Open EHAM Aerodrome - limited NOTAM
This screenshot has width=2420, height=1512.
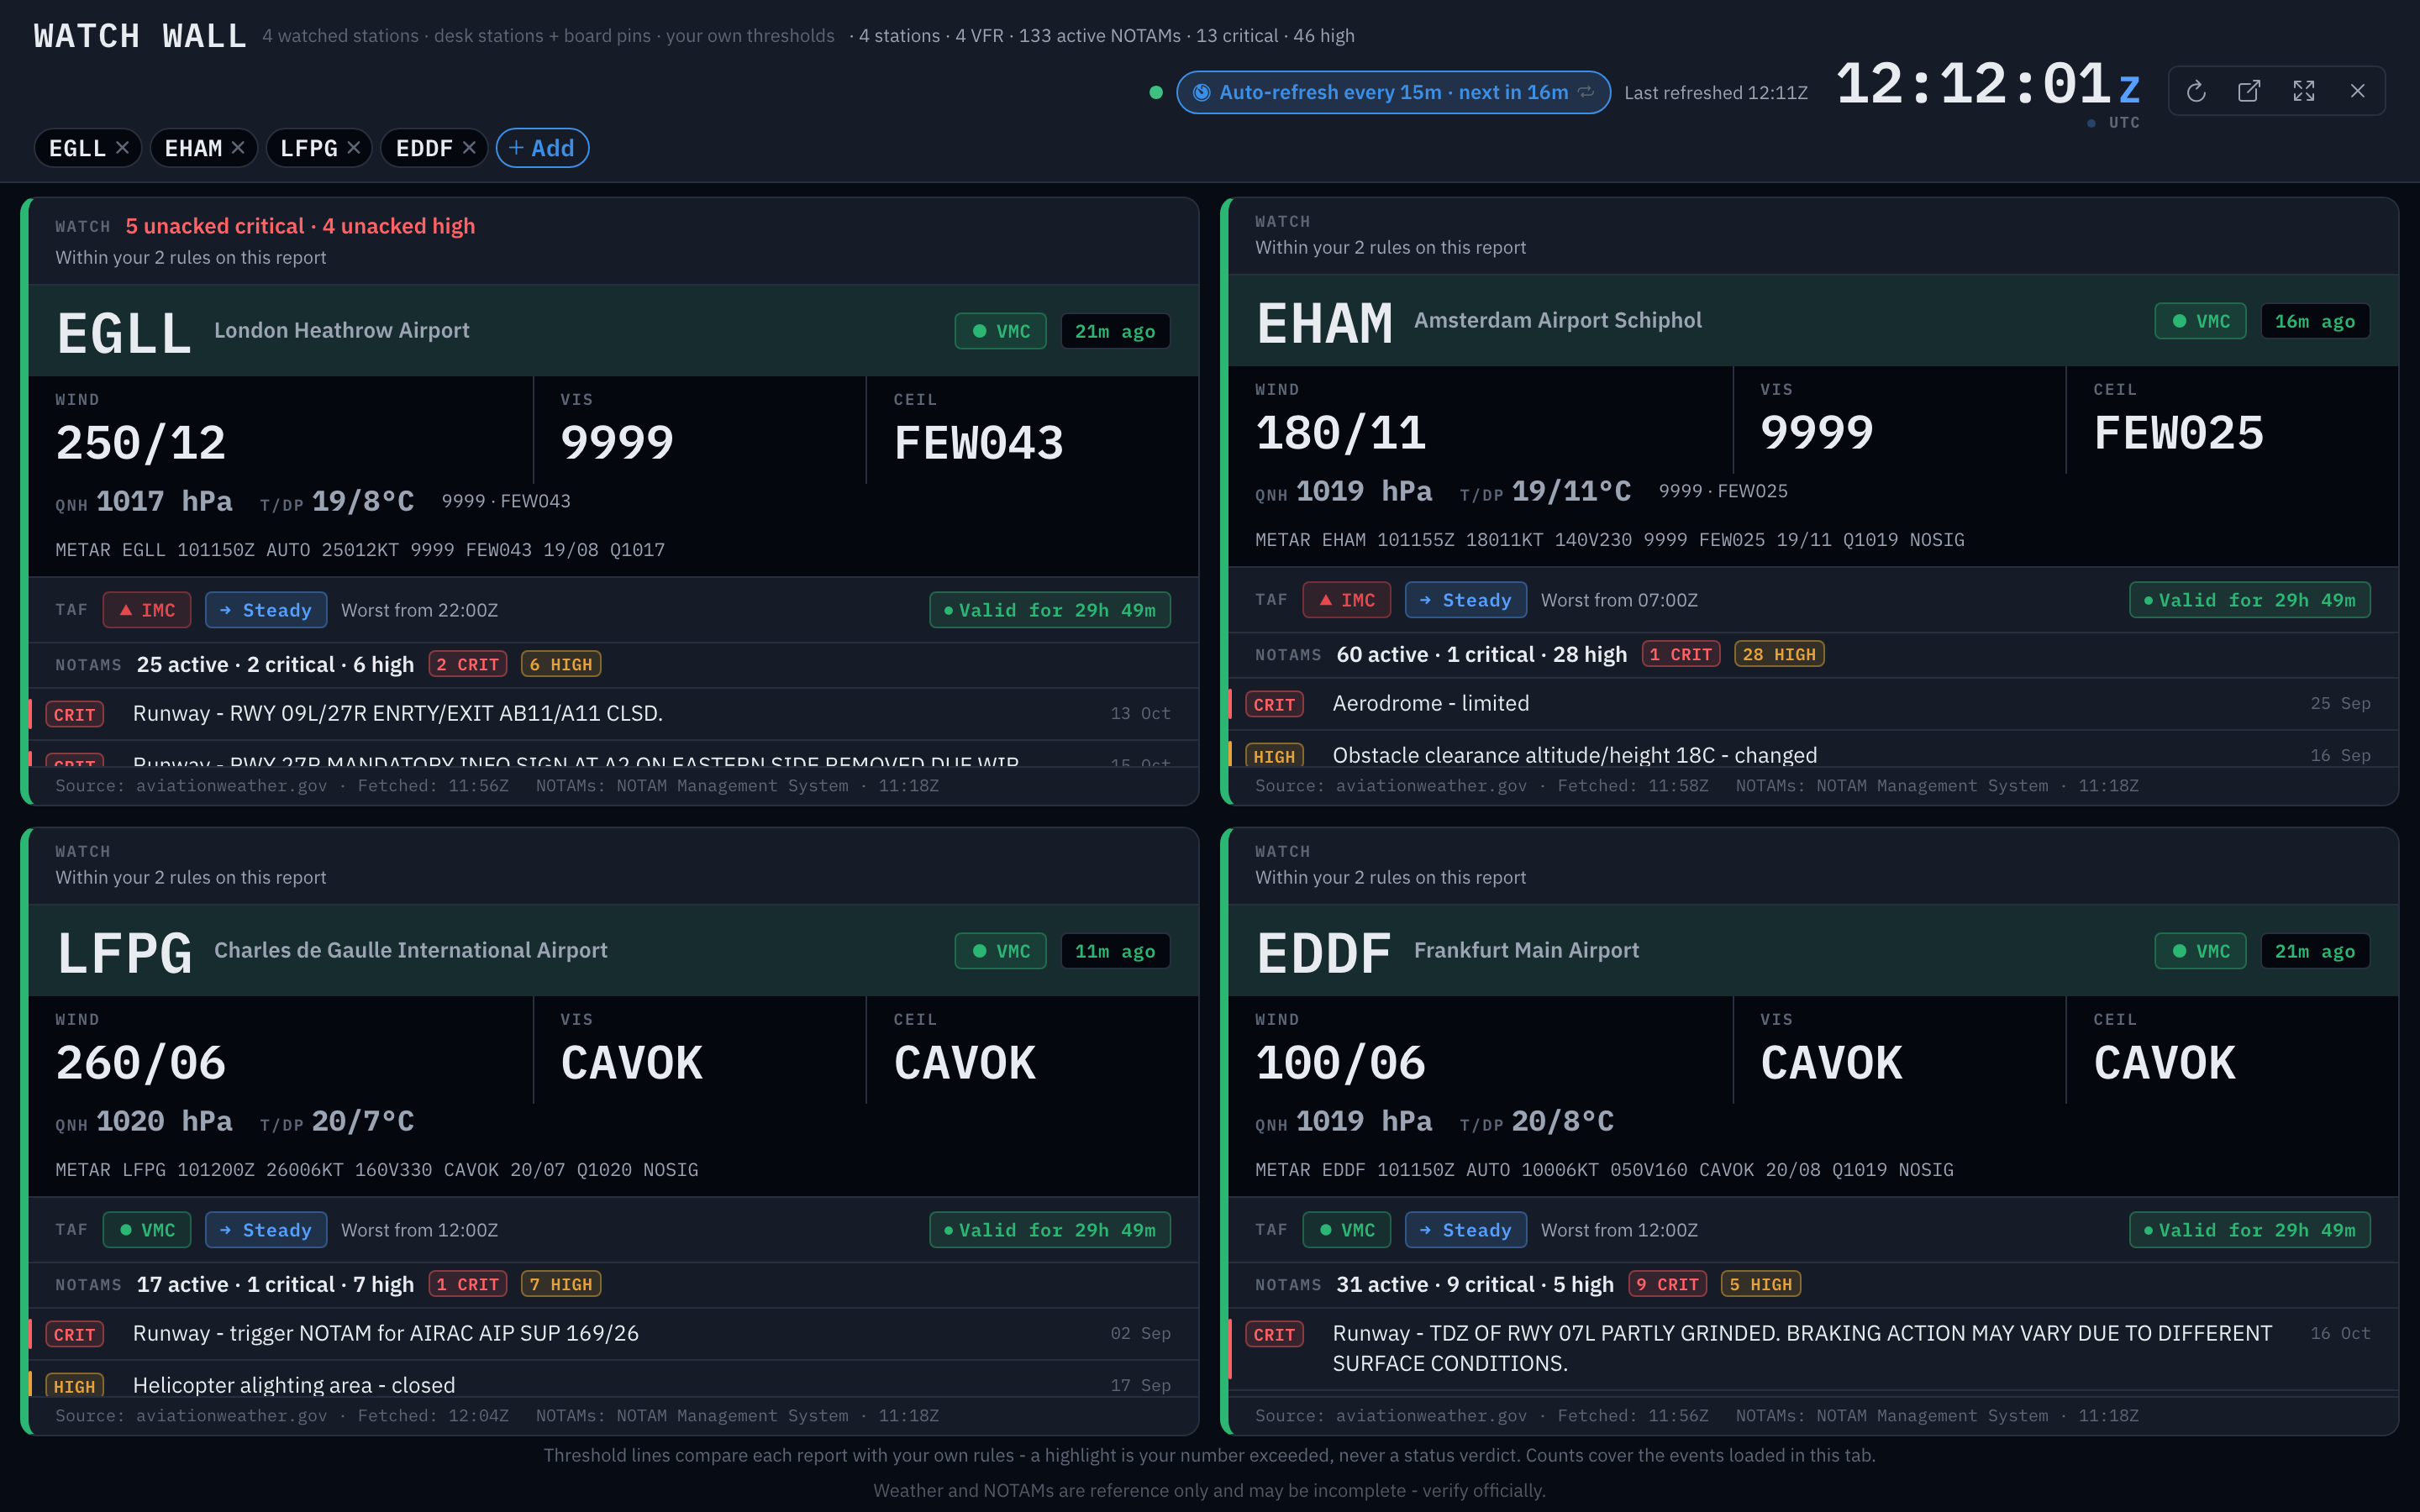click(x=1814, y=704)
